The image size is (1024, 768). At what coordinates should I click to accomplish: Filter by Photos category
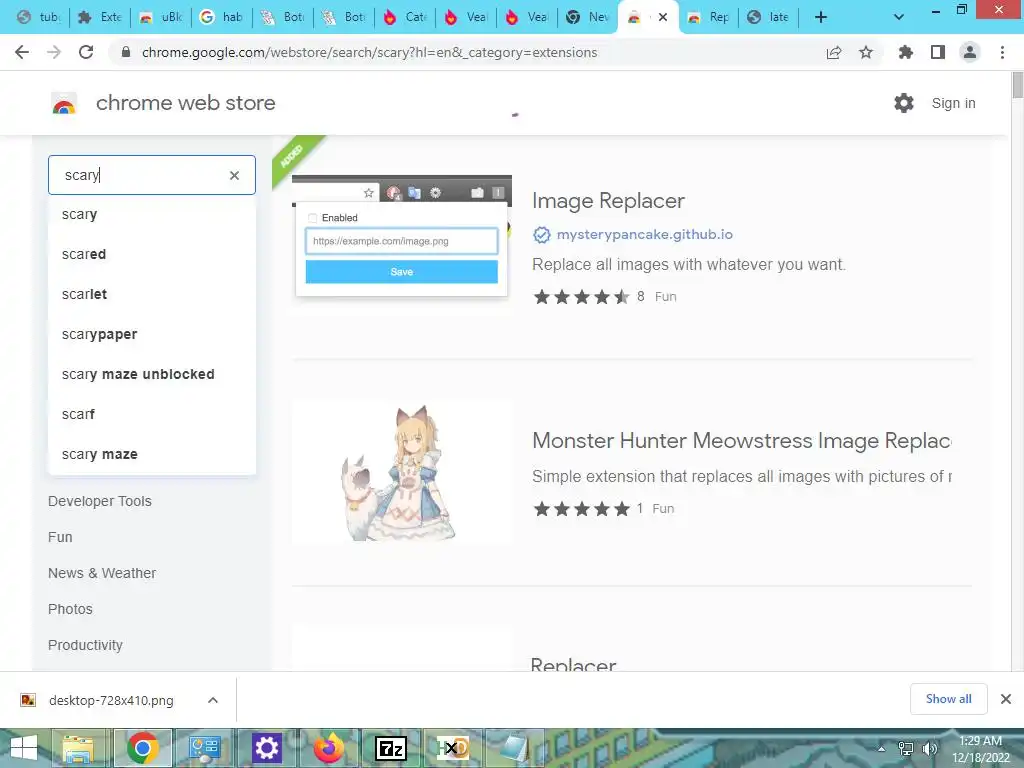click(70, 609)
